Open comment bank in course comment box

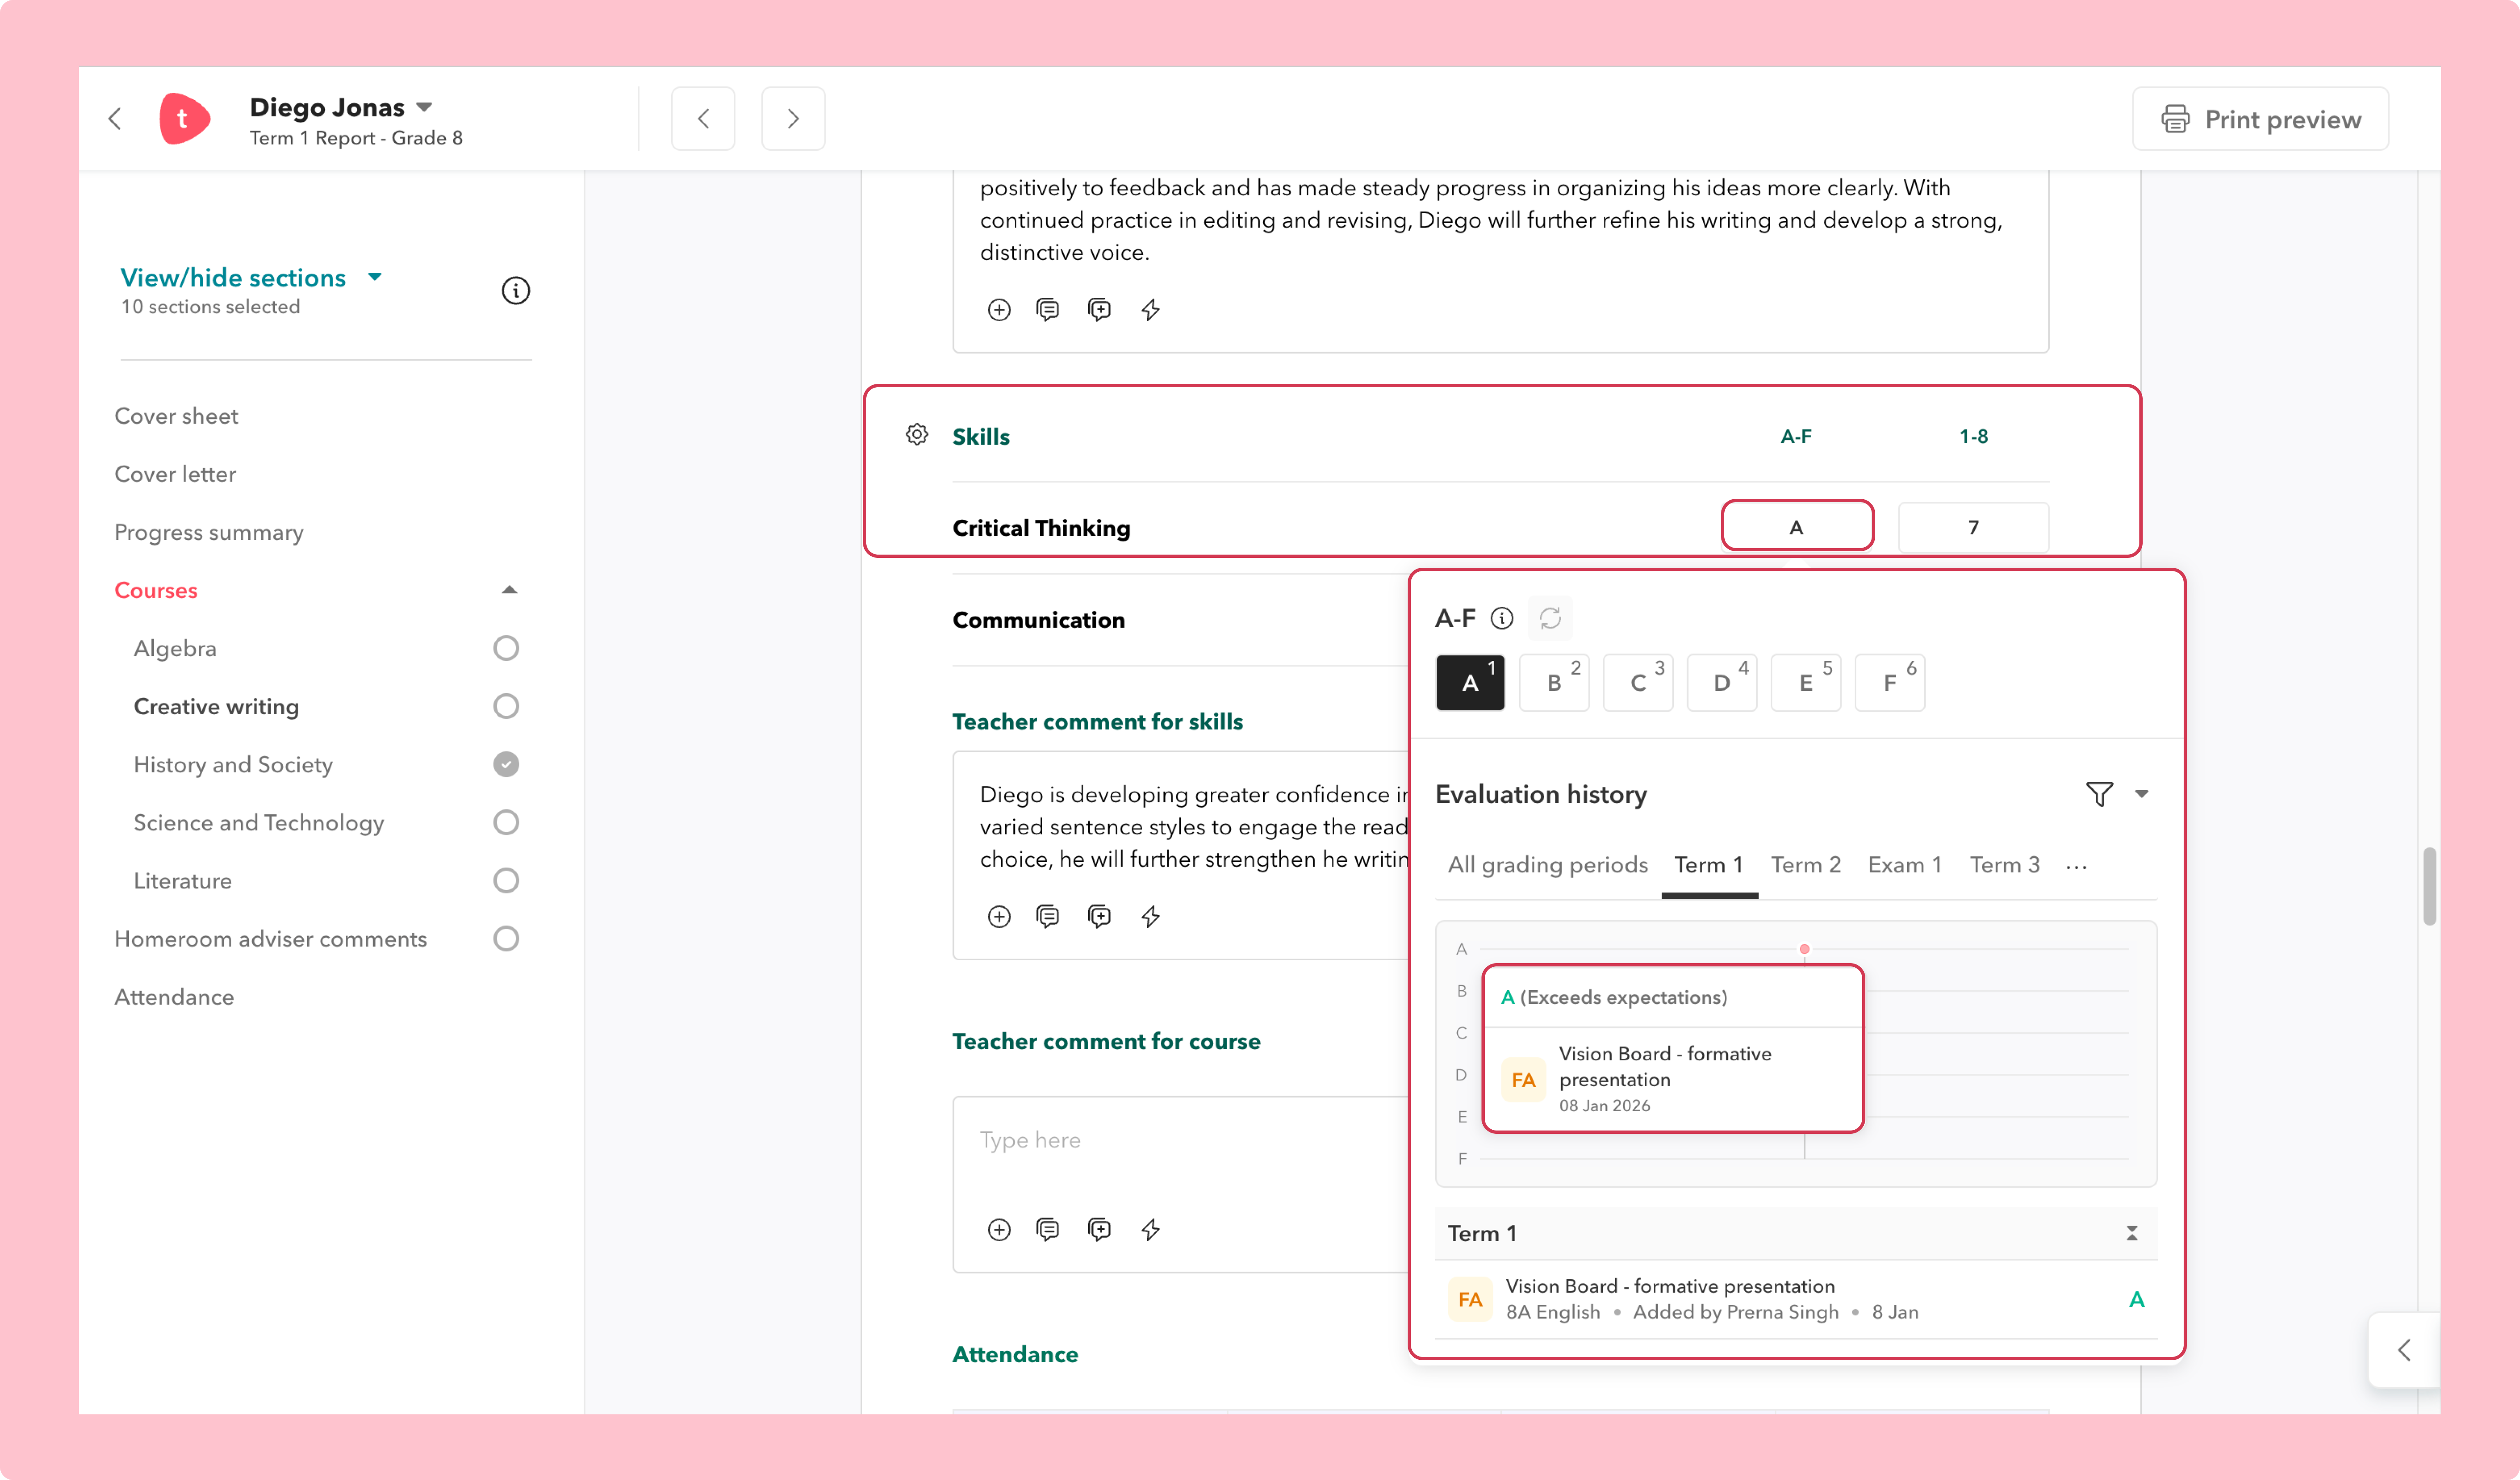(1048, 1230)
